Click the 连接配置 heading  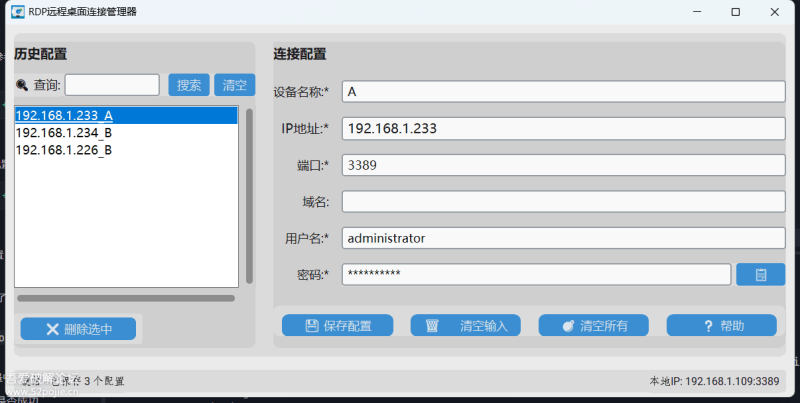point(299,54)
